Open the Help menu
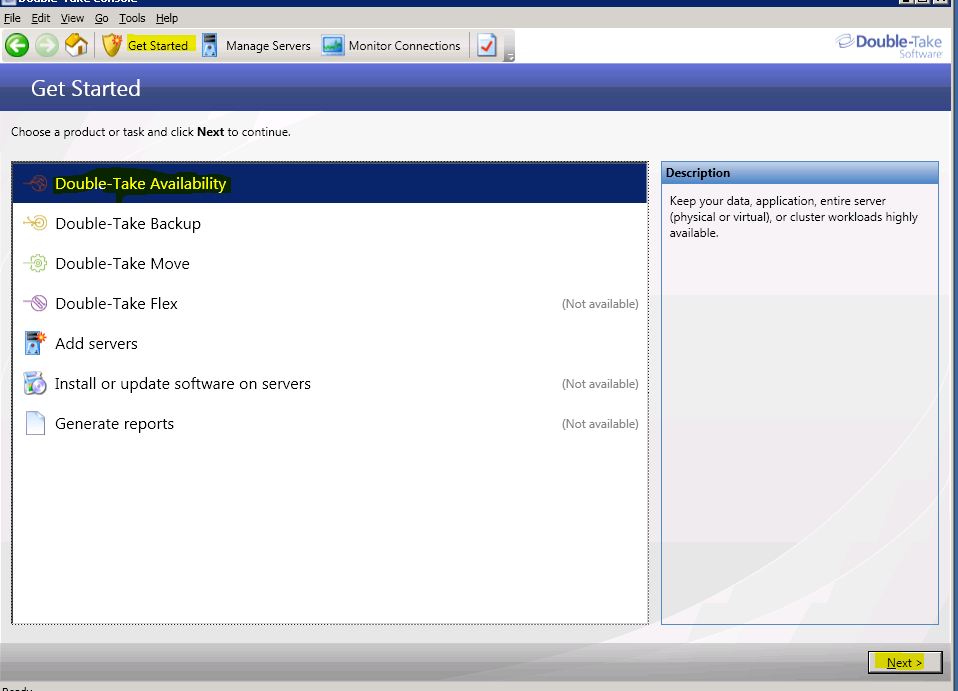Screen dimensions: 958x691 click(167, 18)
